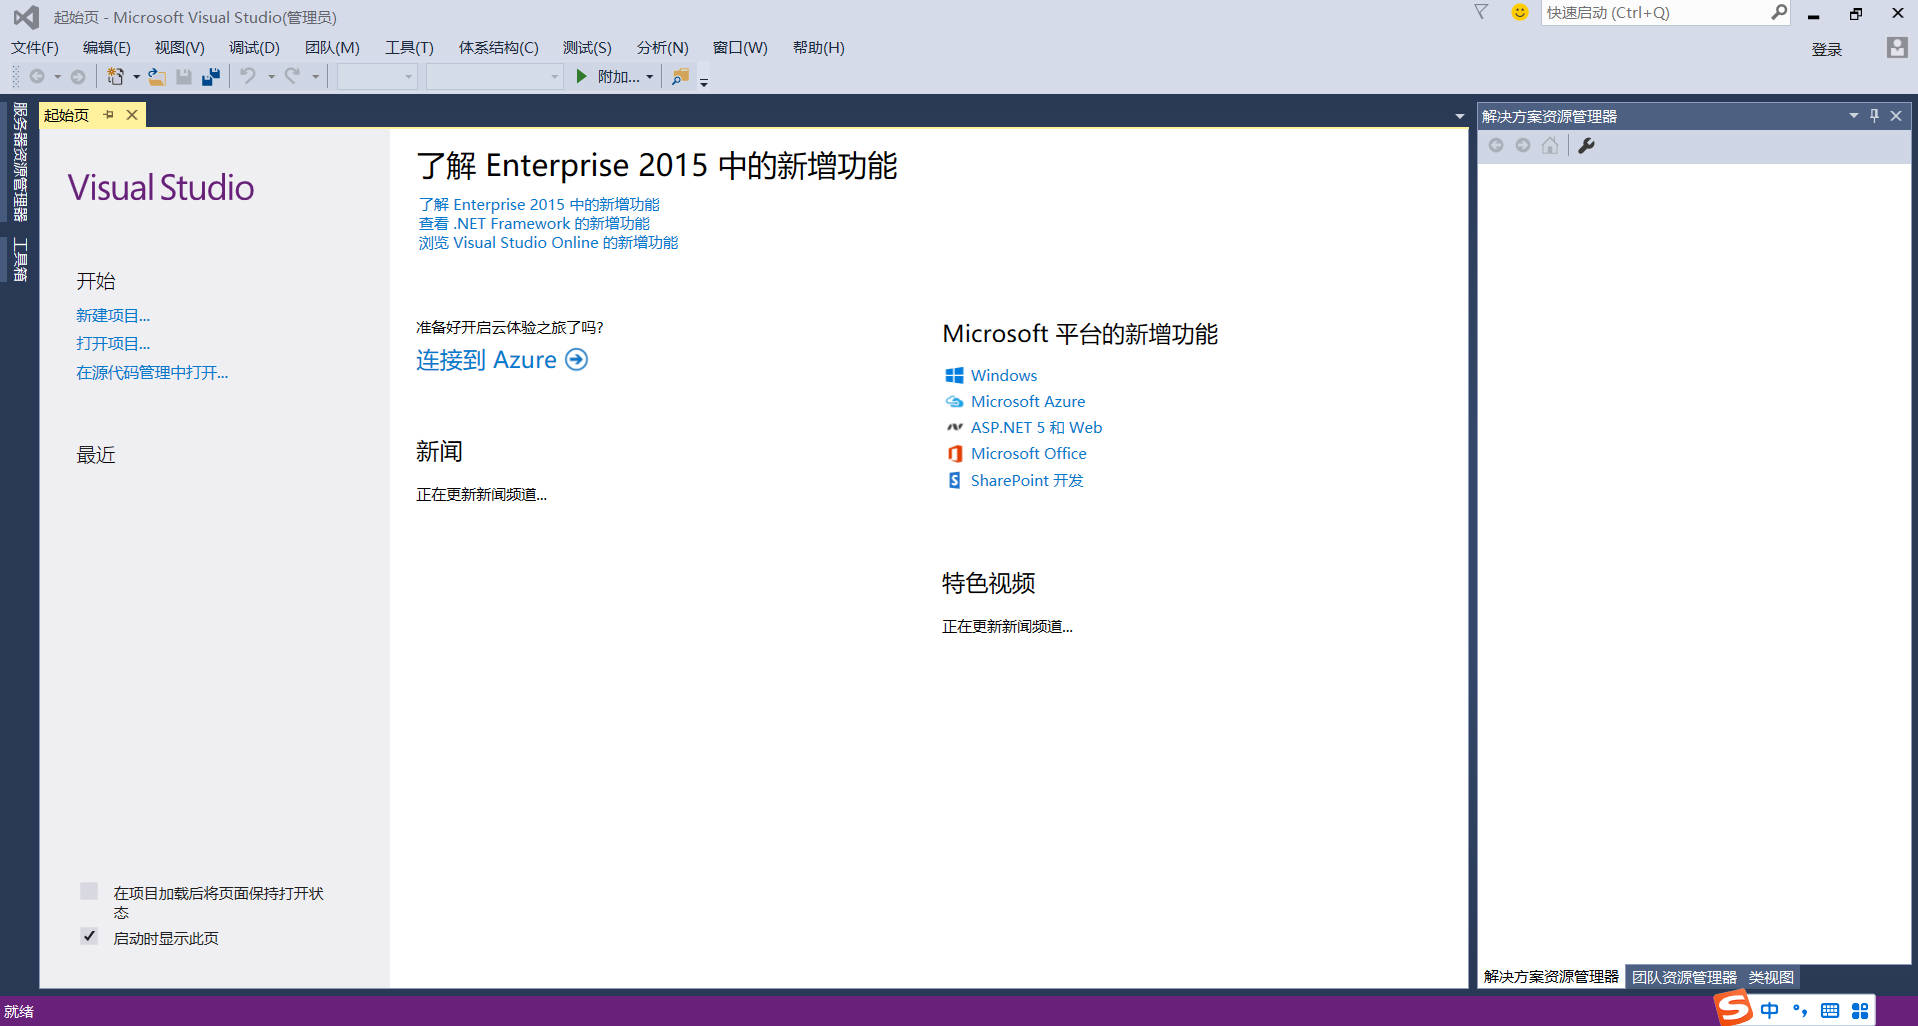Click Solution Explorer properties wrench icon
1918x1026 pixels.
coord(1586,146)
